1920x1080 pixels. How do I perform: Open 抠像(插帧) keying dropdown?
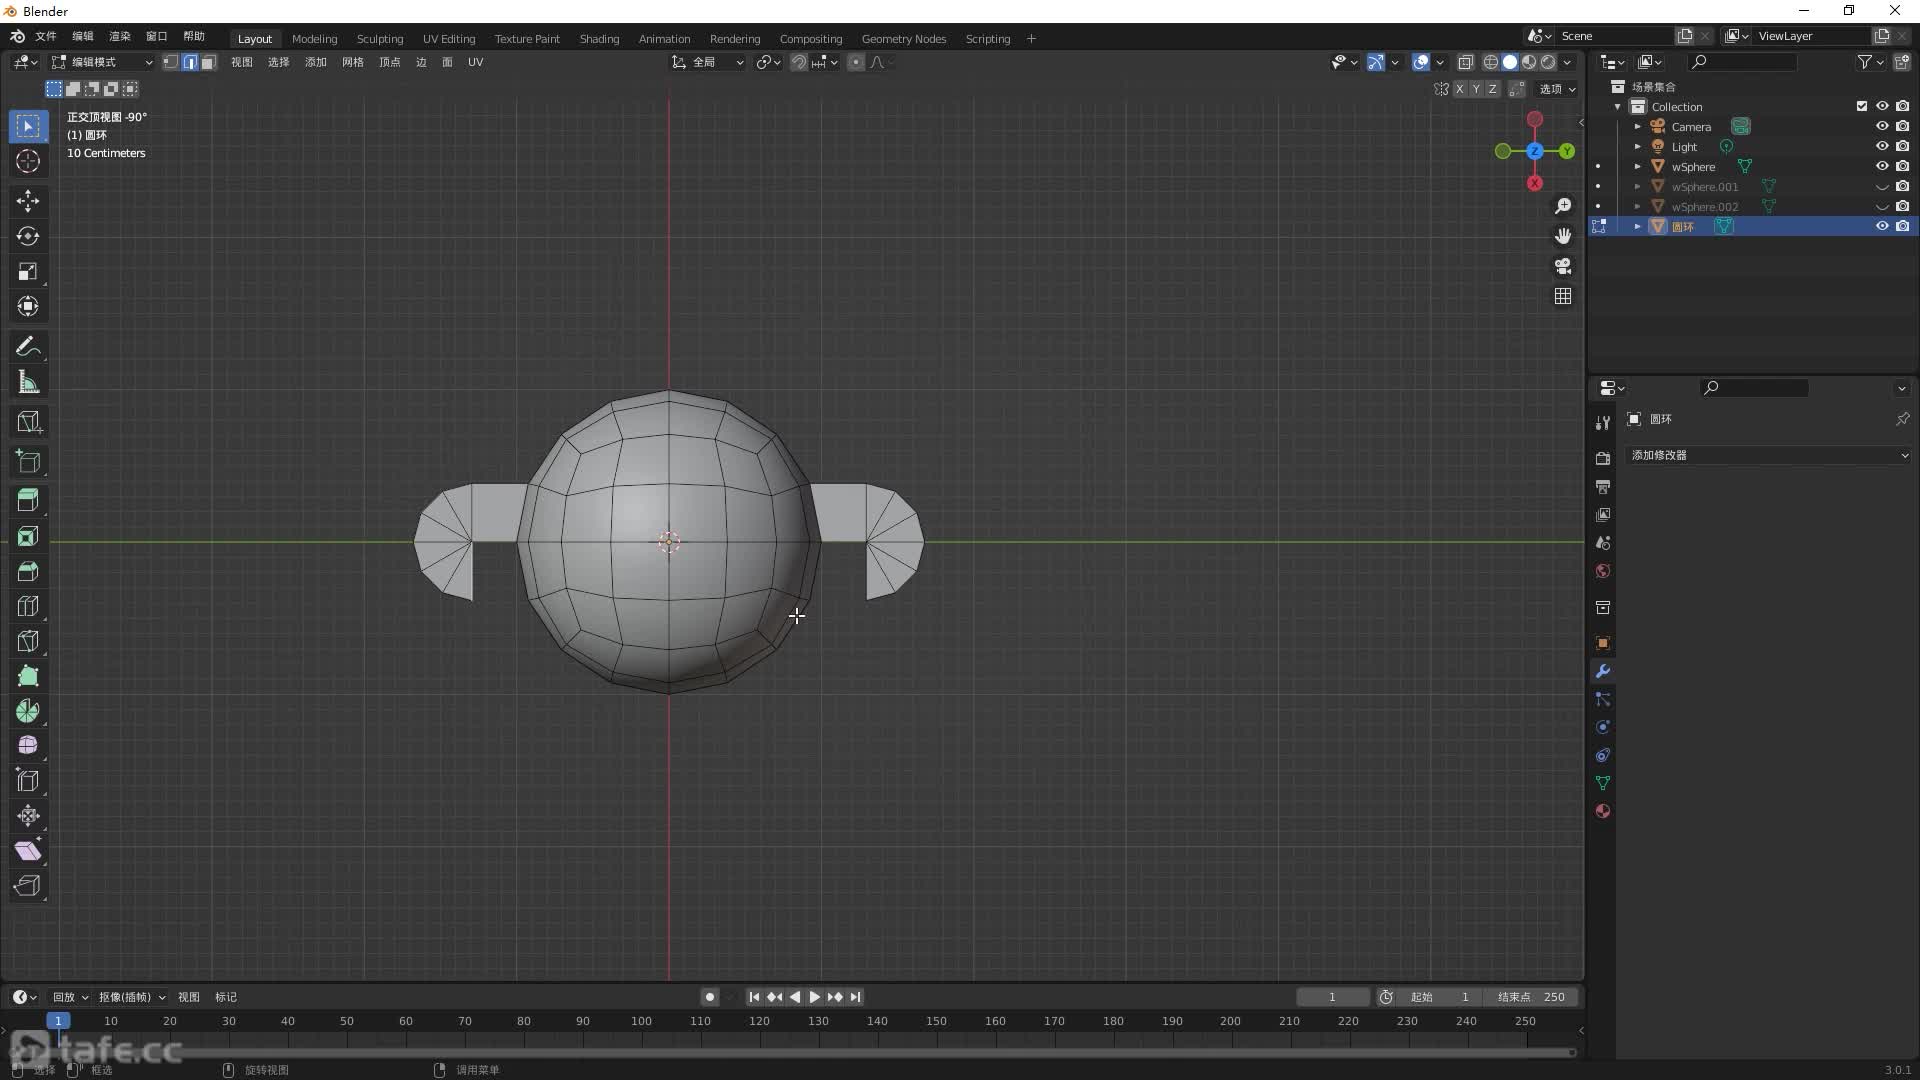pyautogui.click(x=131, y=997)
